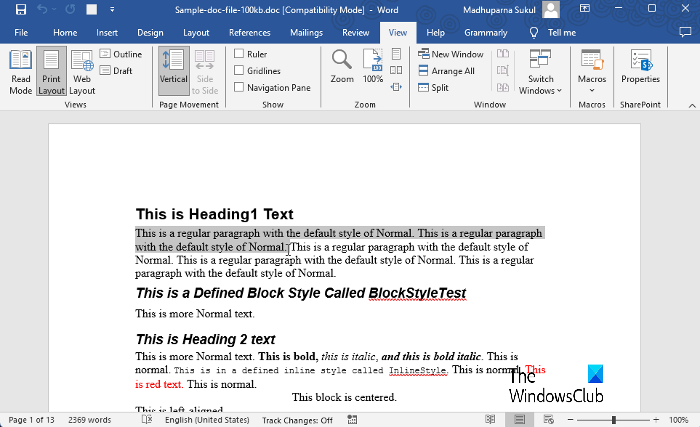Click Track Changes: Off in the status bar
Screen dimensions: 700x427
pos(297,420)
